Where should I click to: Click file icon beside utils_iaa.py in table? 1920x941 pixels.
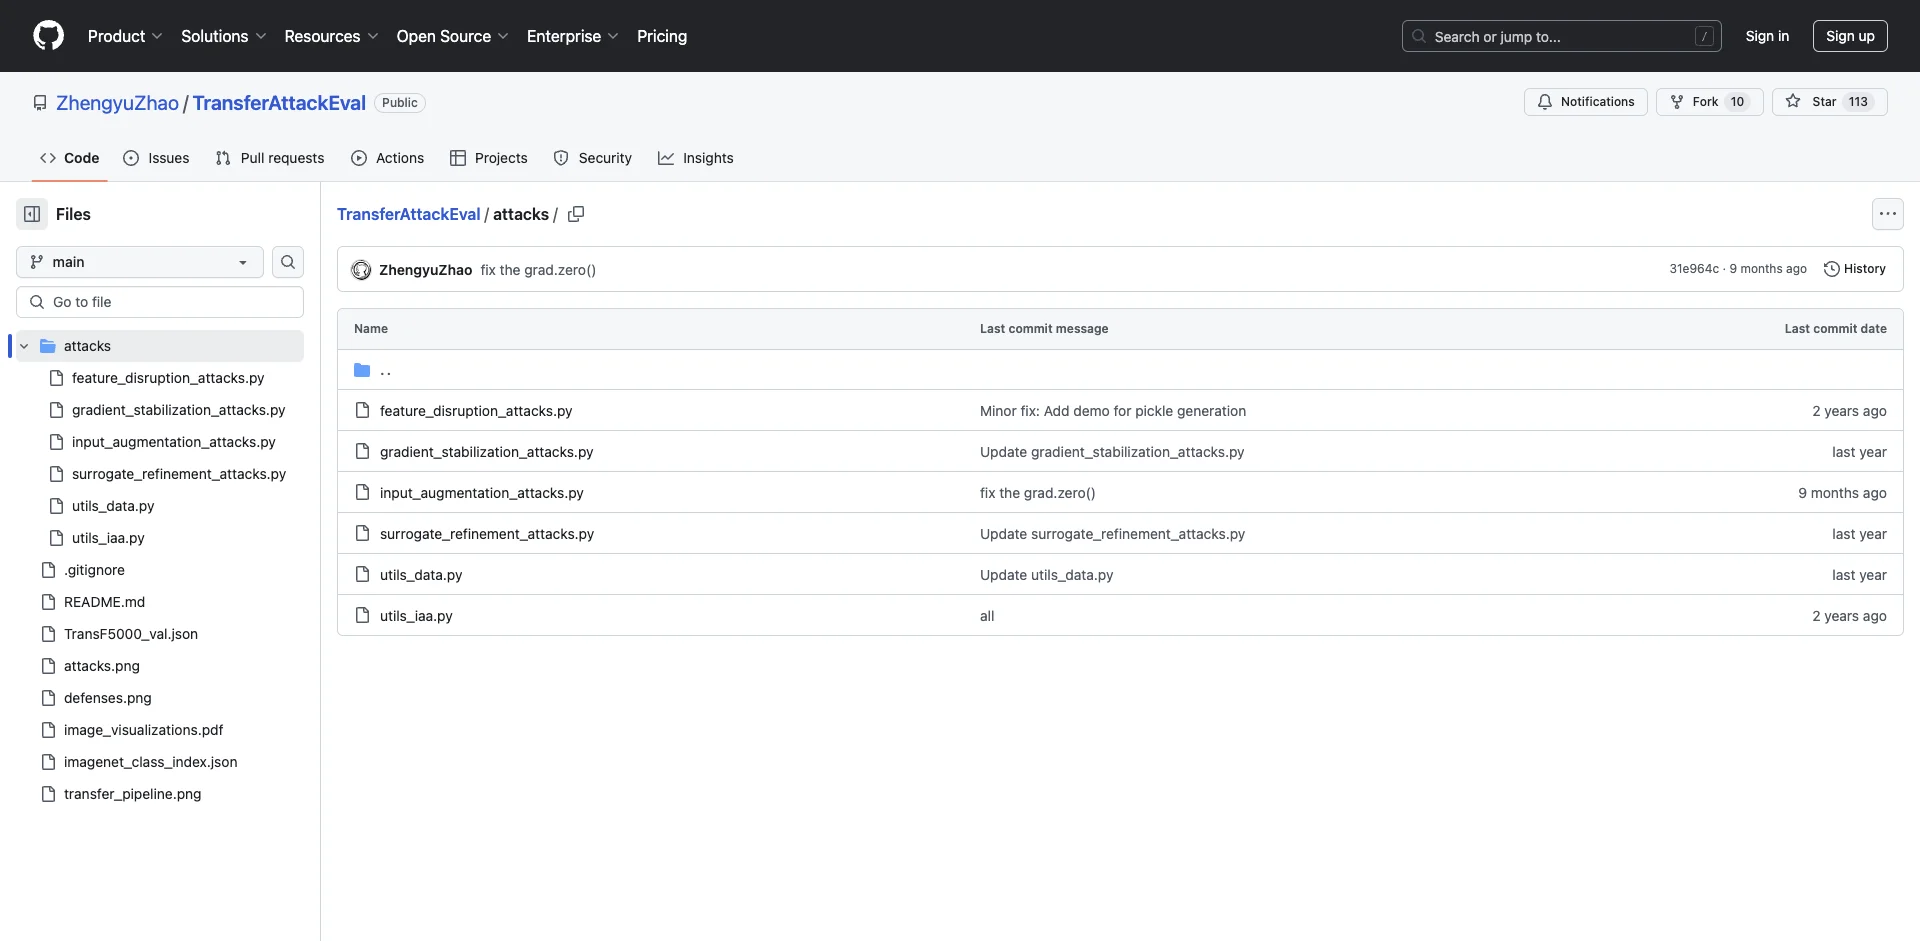tap(362, 616)
